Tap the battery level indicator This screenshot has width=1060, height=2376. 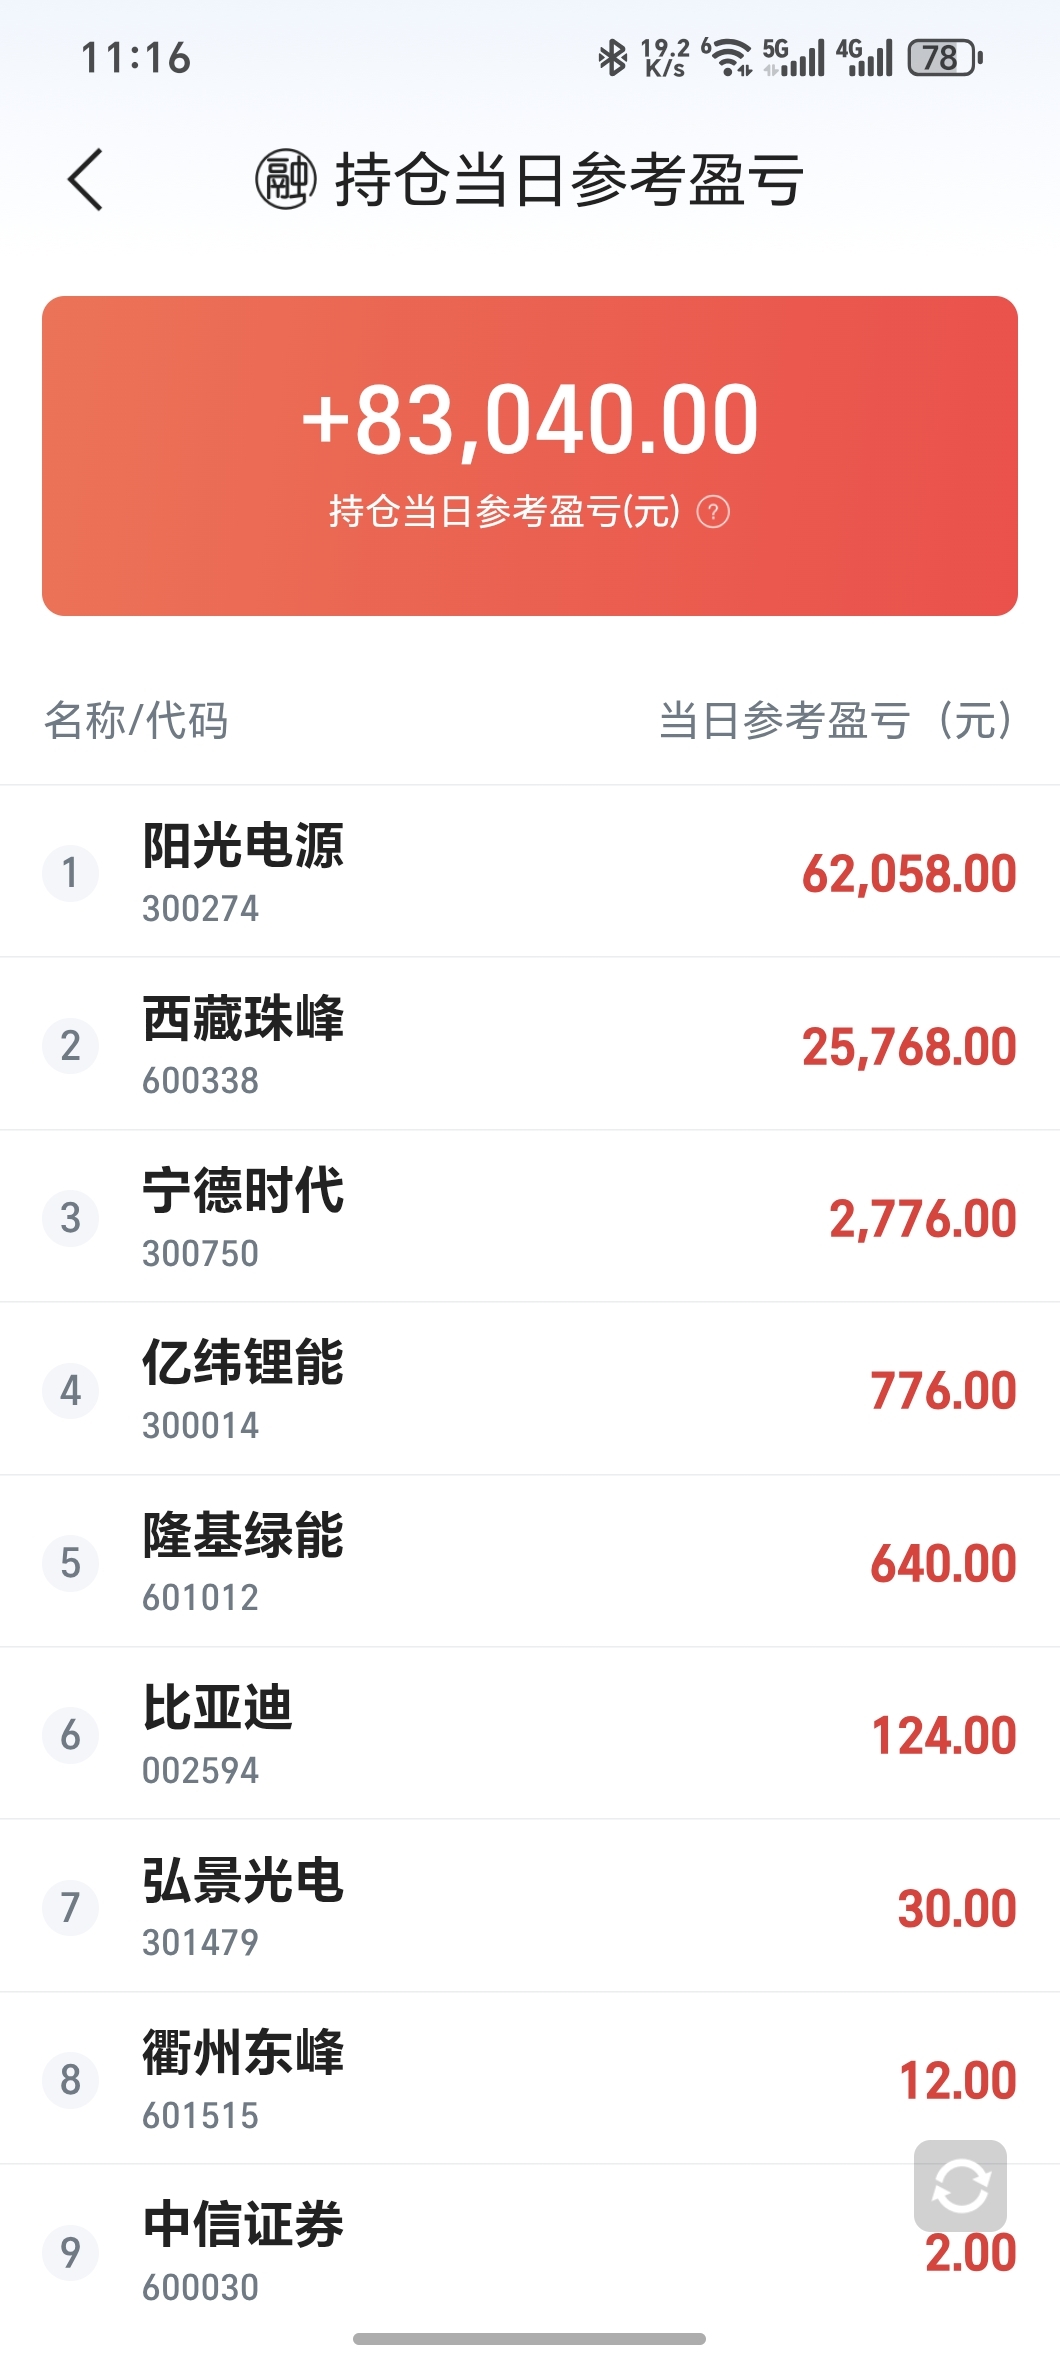pyautogui.click(x=944, y=58)
